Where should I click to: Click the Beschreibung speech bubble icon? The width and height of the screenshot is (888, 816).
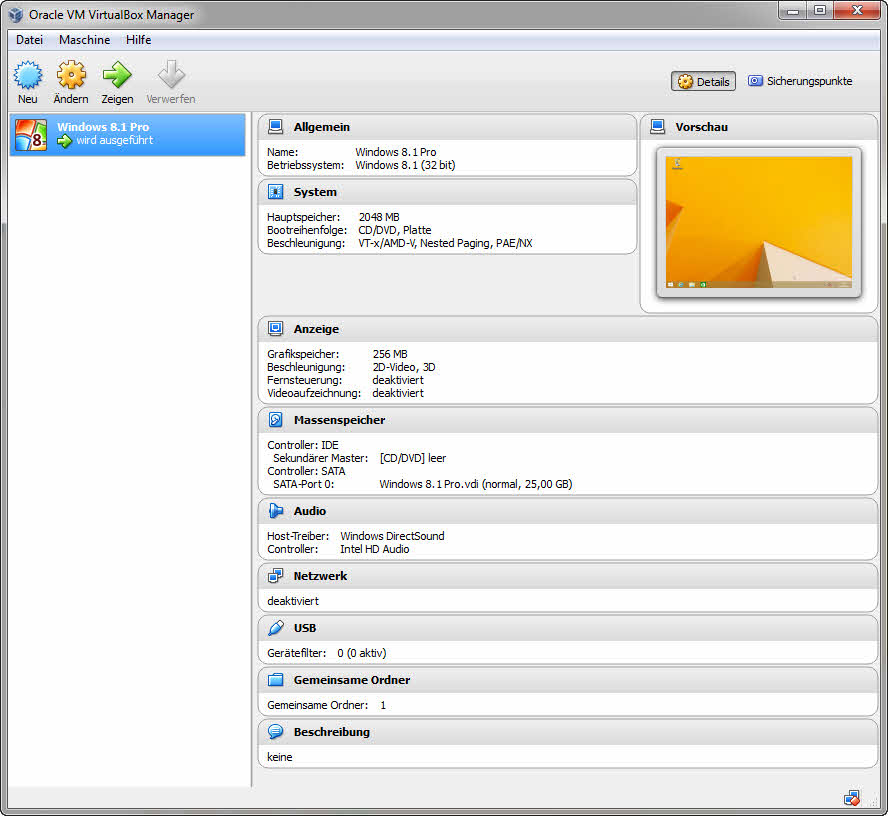275,732
